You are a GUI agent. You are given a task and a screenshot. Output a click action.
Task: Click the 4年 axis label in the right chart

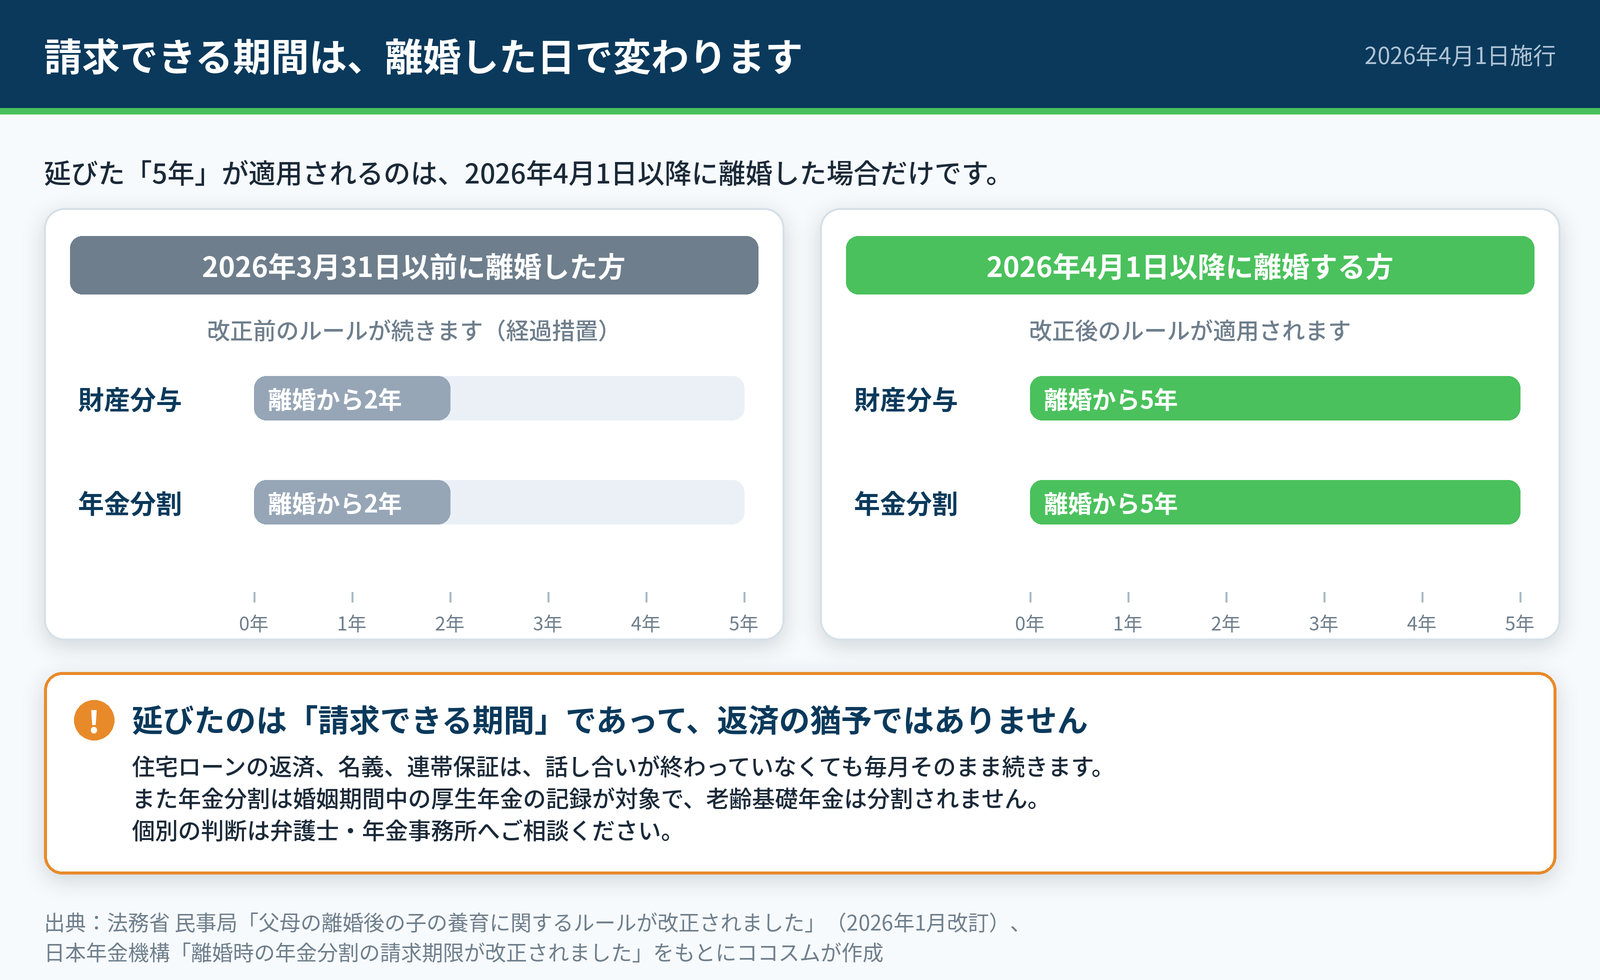point(1422,623)
